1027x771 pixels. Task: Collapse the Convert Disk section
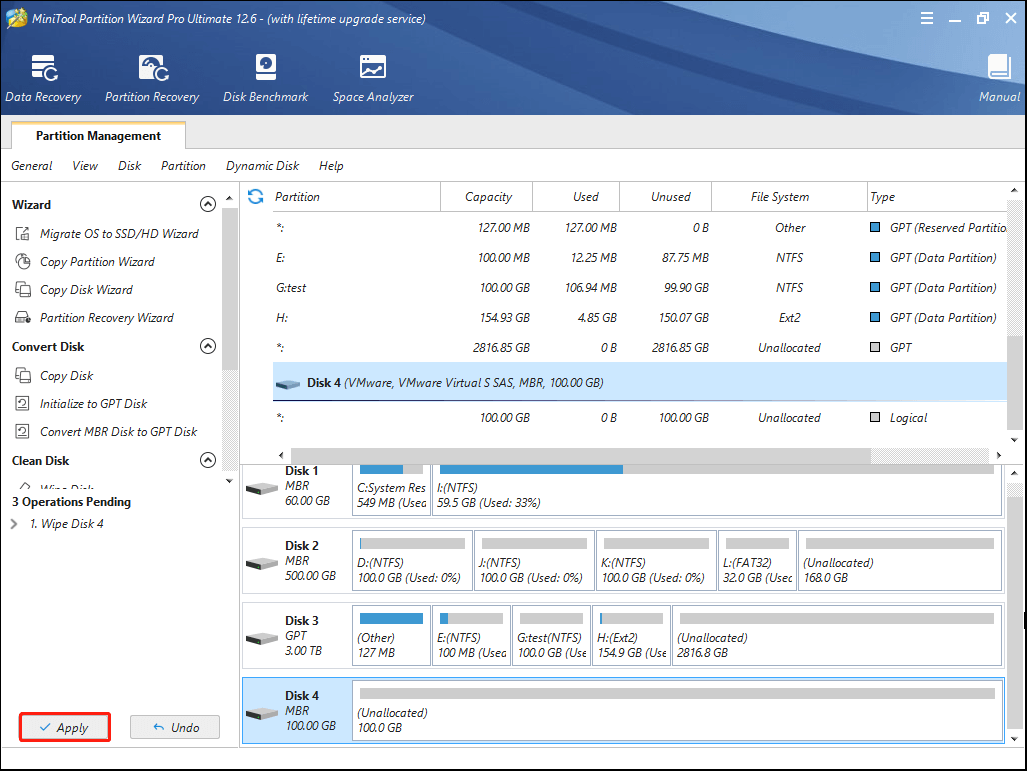click(208, 346)
